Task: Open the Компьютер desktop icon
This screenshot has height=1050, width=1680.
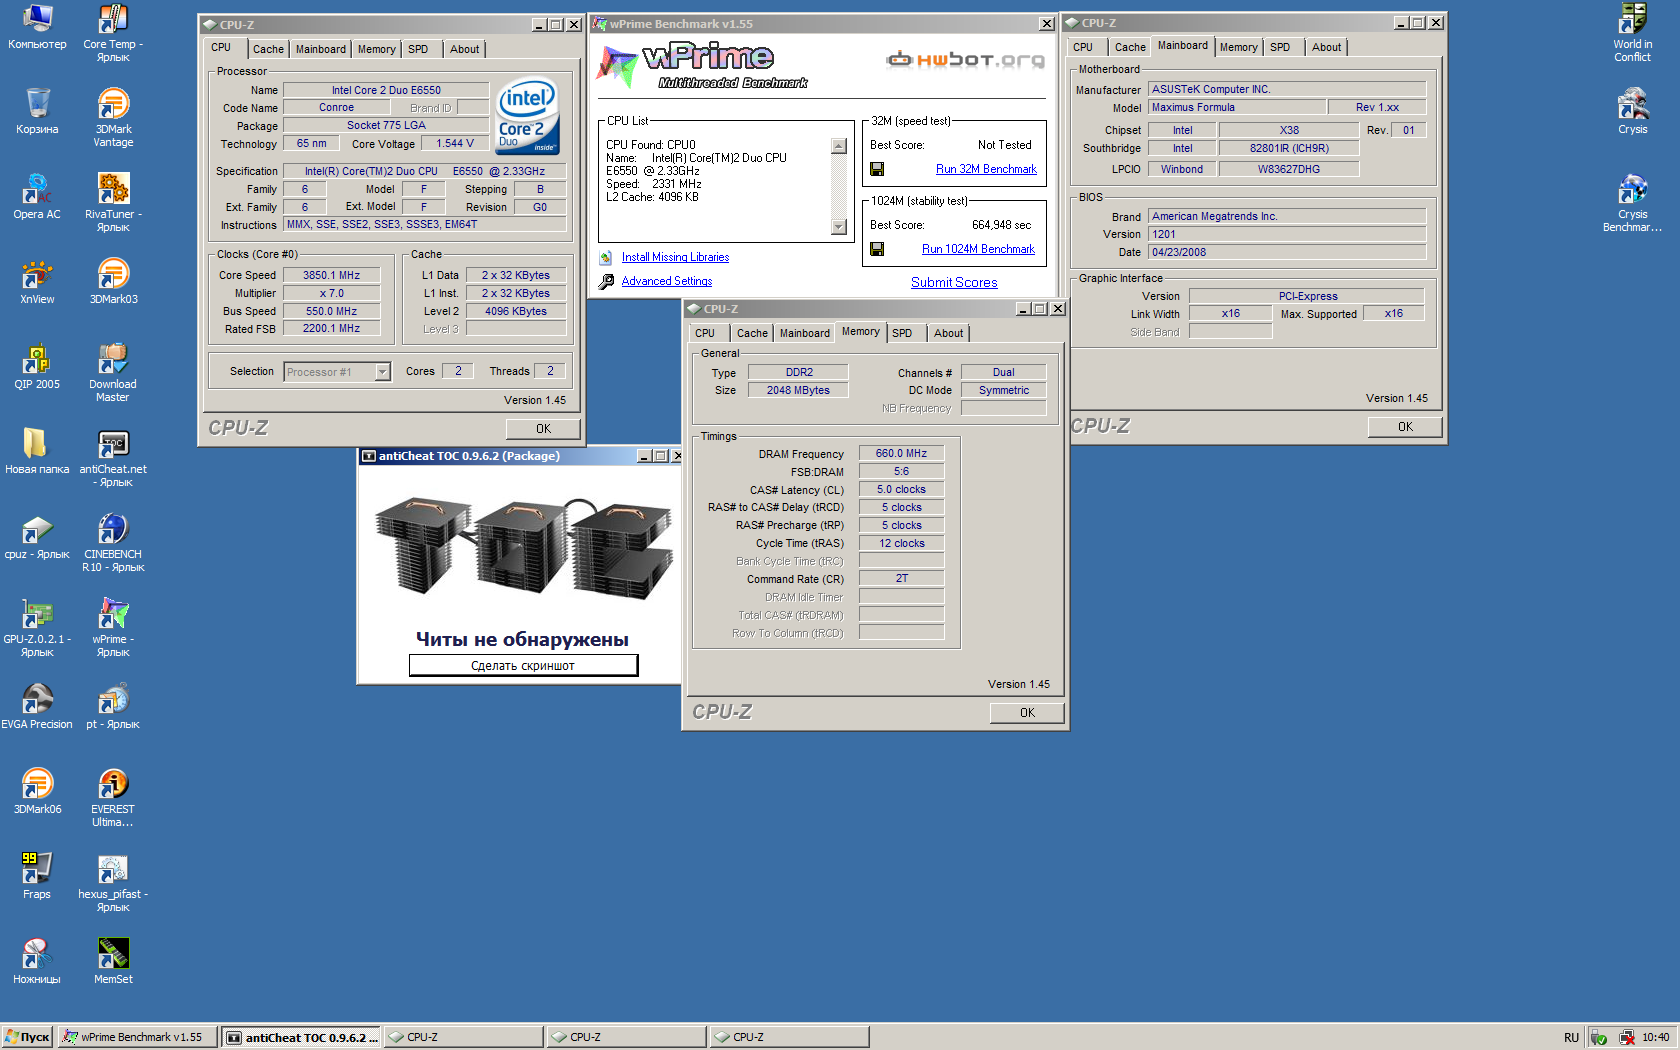Action: [x=37, y=19]
